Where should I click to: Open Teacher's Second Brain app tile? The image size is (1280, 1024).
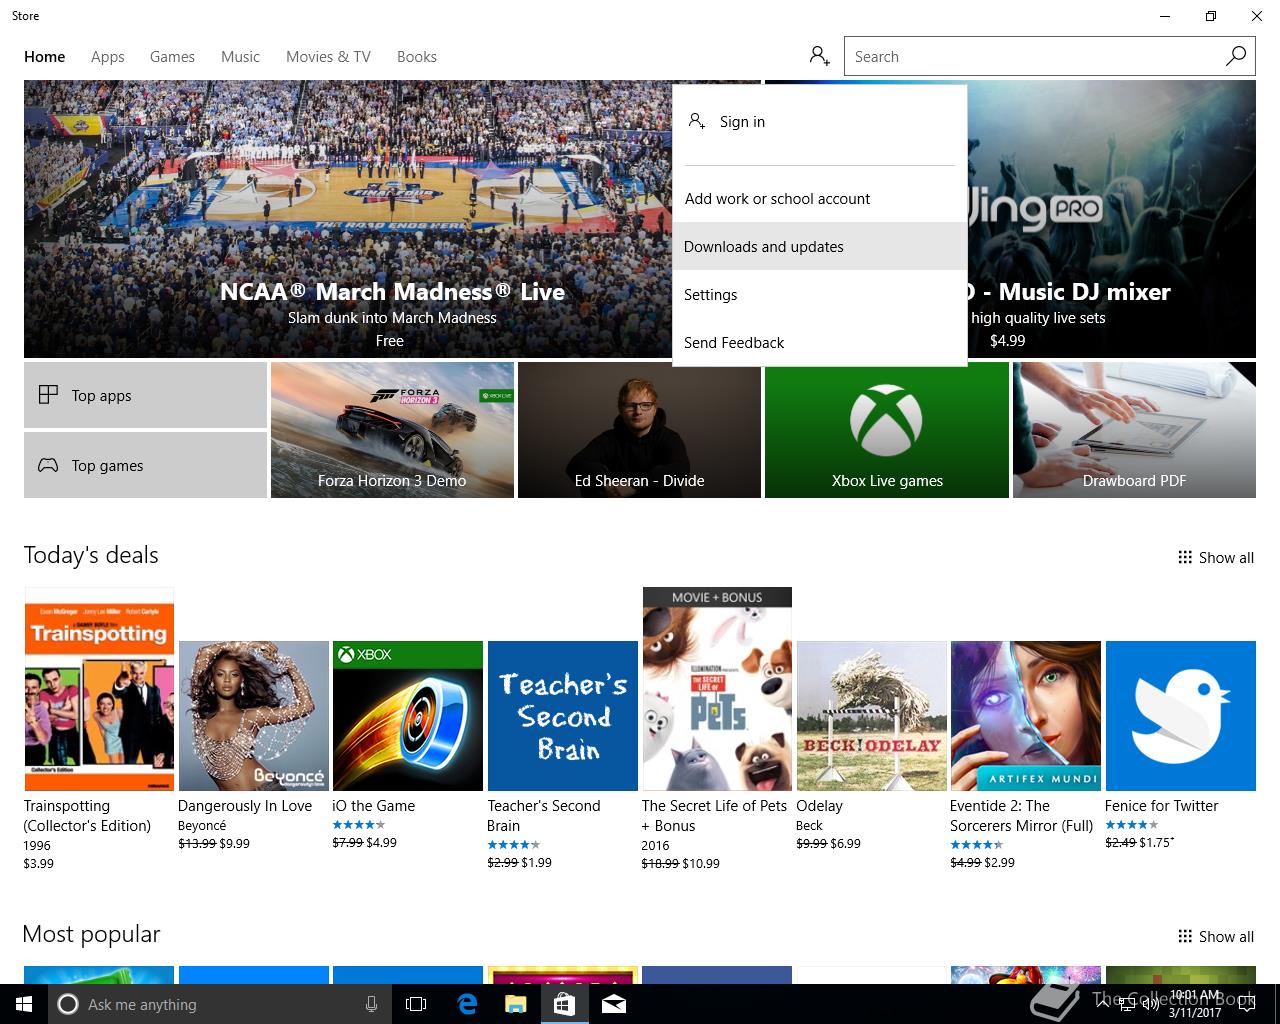(563, 716)
